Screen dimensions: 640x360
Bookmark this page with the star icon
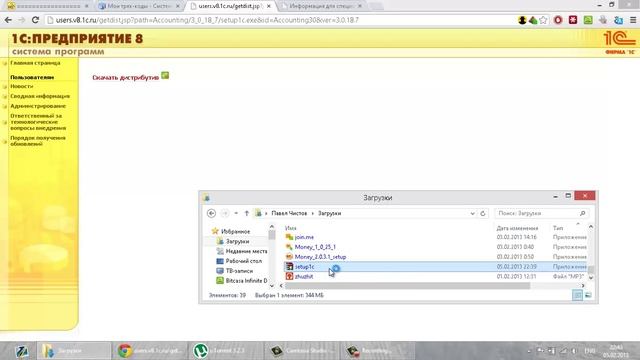pyautogui.click(x=543, y=20)
